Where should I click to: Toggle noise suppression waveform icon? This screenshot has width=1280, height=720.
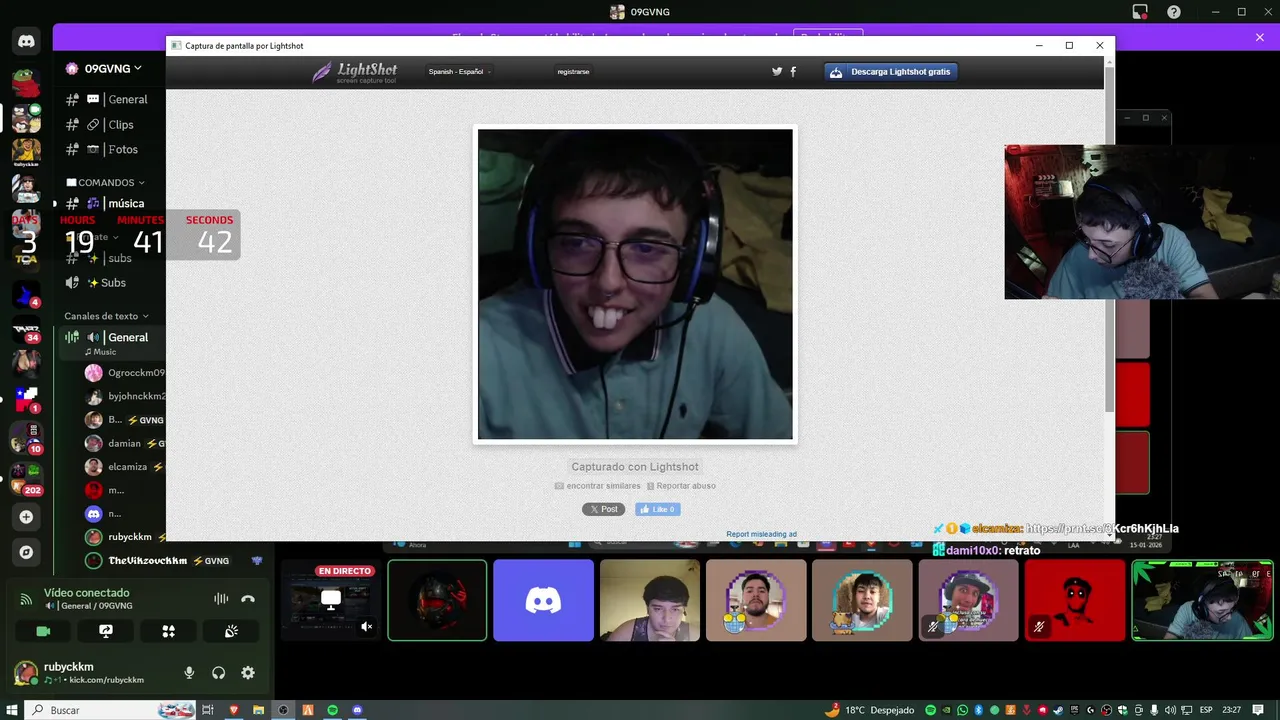221,599
